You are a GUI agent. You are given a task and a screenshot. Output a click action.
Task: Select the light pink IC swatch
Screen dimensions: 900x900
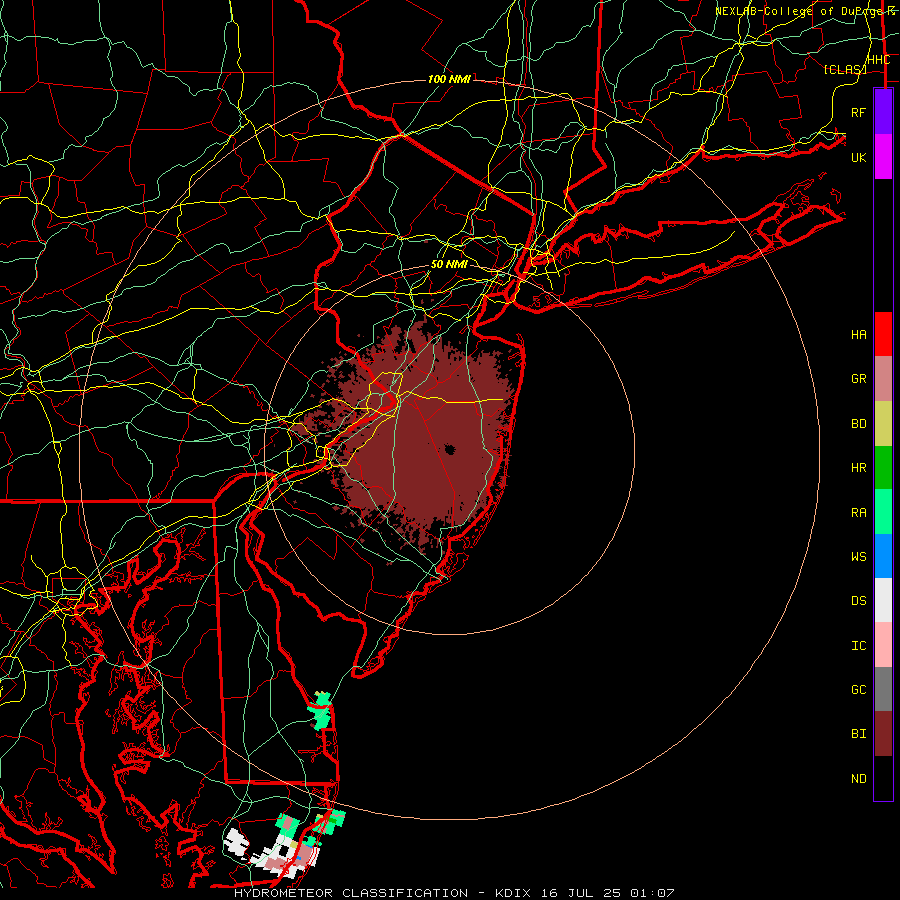pyautogui.click(x=883, y=645)
